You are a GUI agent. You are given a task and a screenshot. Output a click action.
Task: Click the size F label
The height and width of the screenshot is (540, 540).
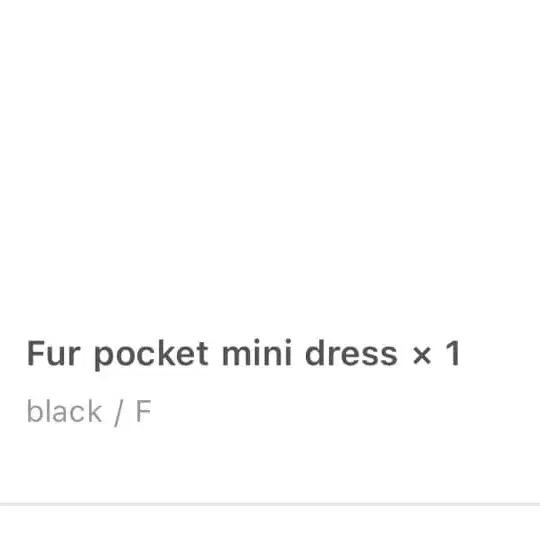click(x=144, y=411)
